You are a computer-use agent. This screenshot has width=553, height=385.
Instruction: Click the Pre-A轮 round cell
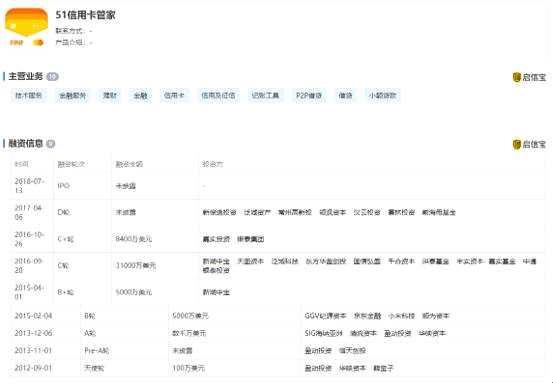coord(97,351)
